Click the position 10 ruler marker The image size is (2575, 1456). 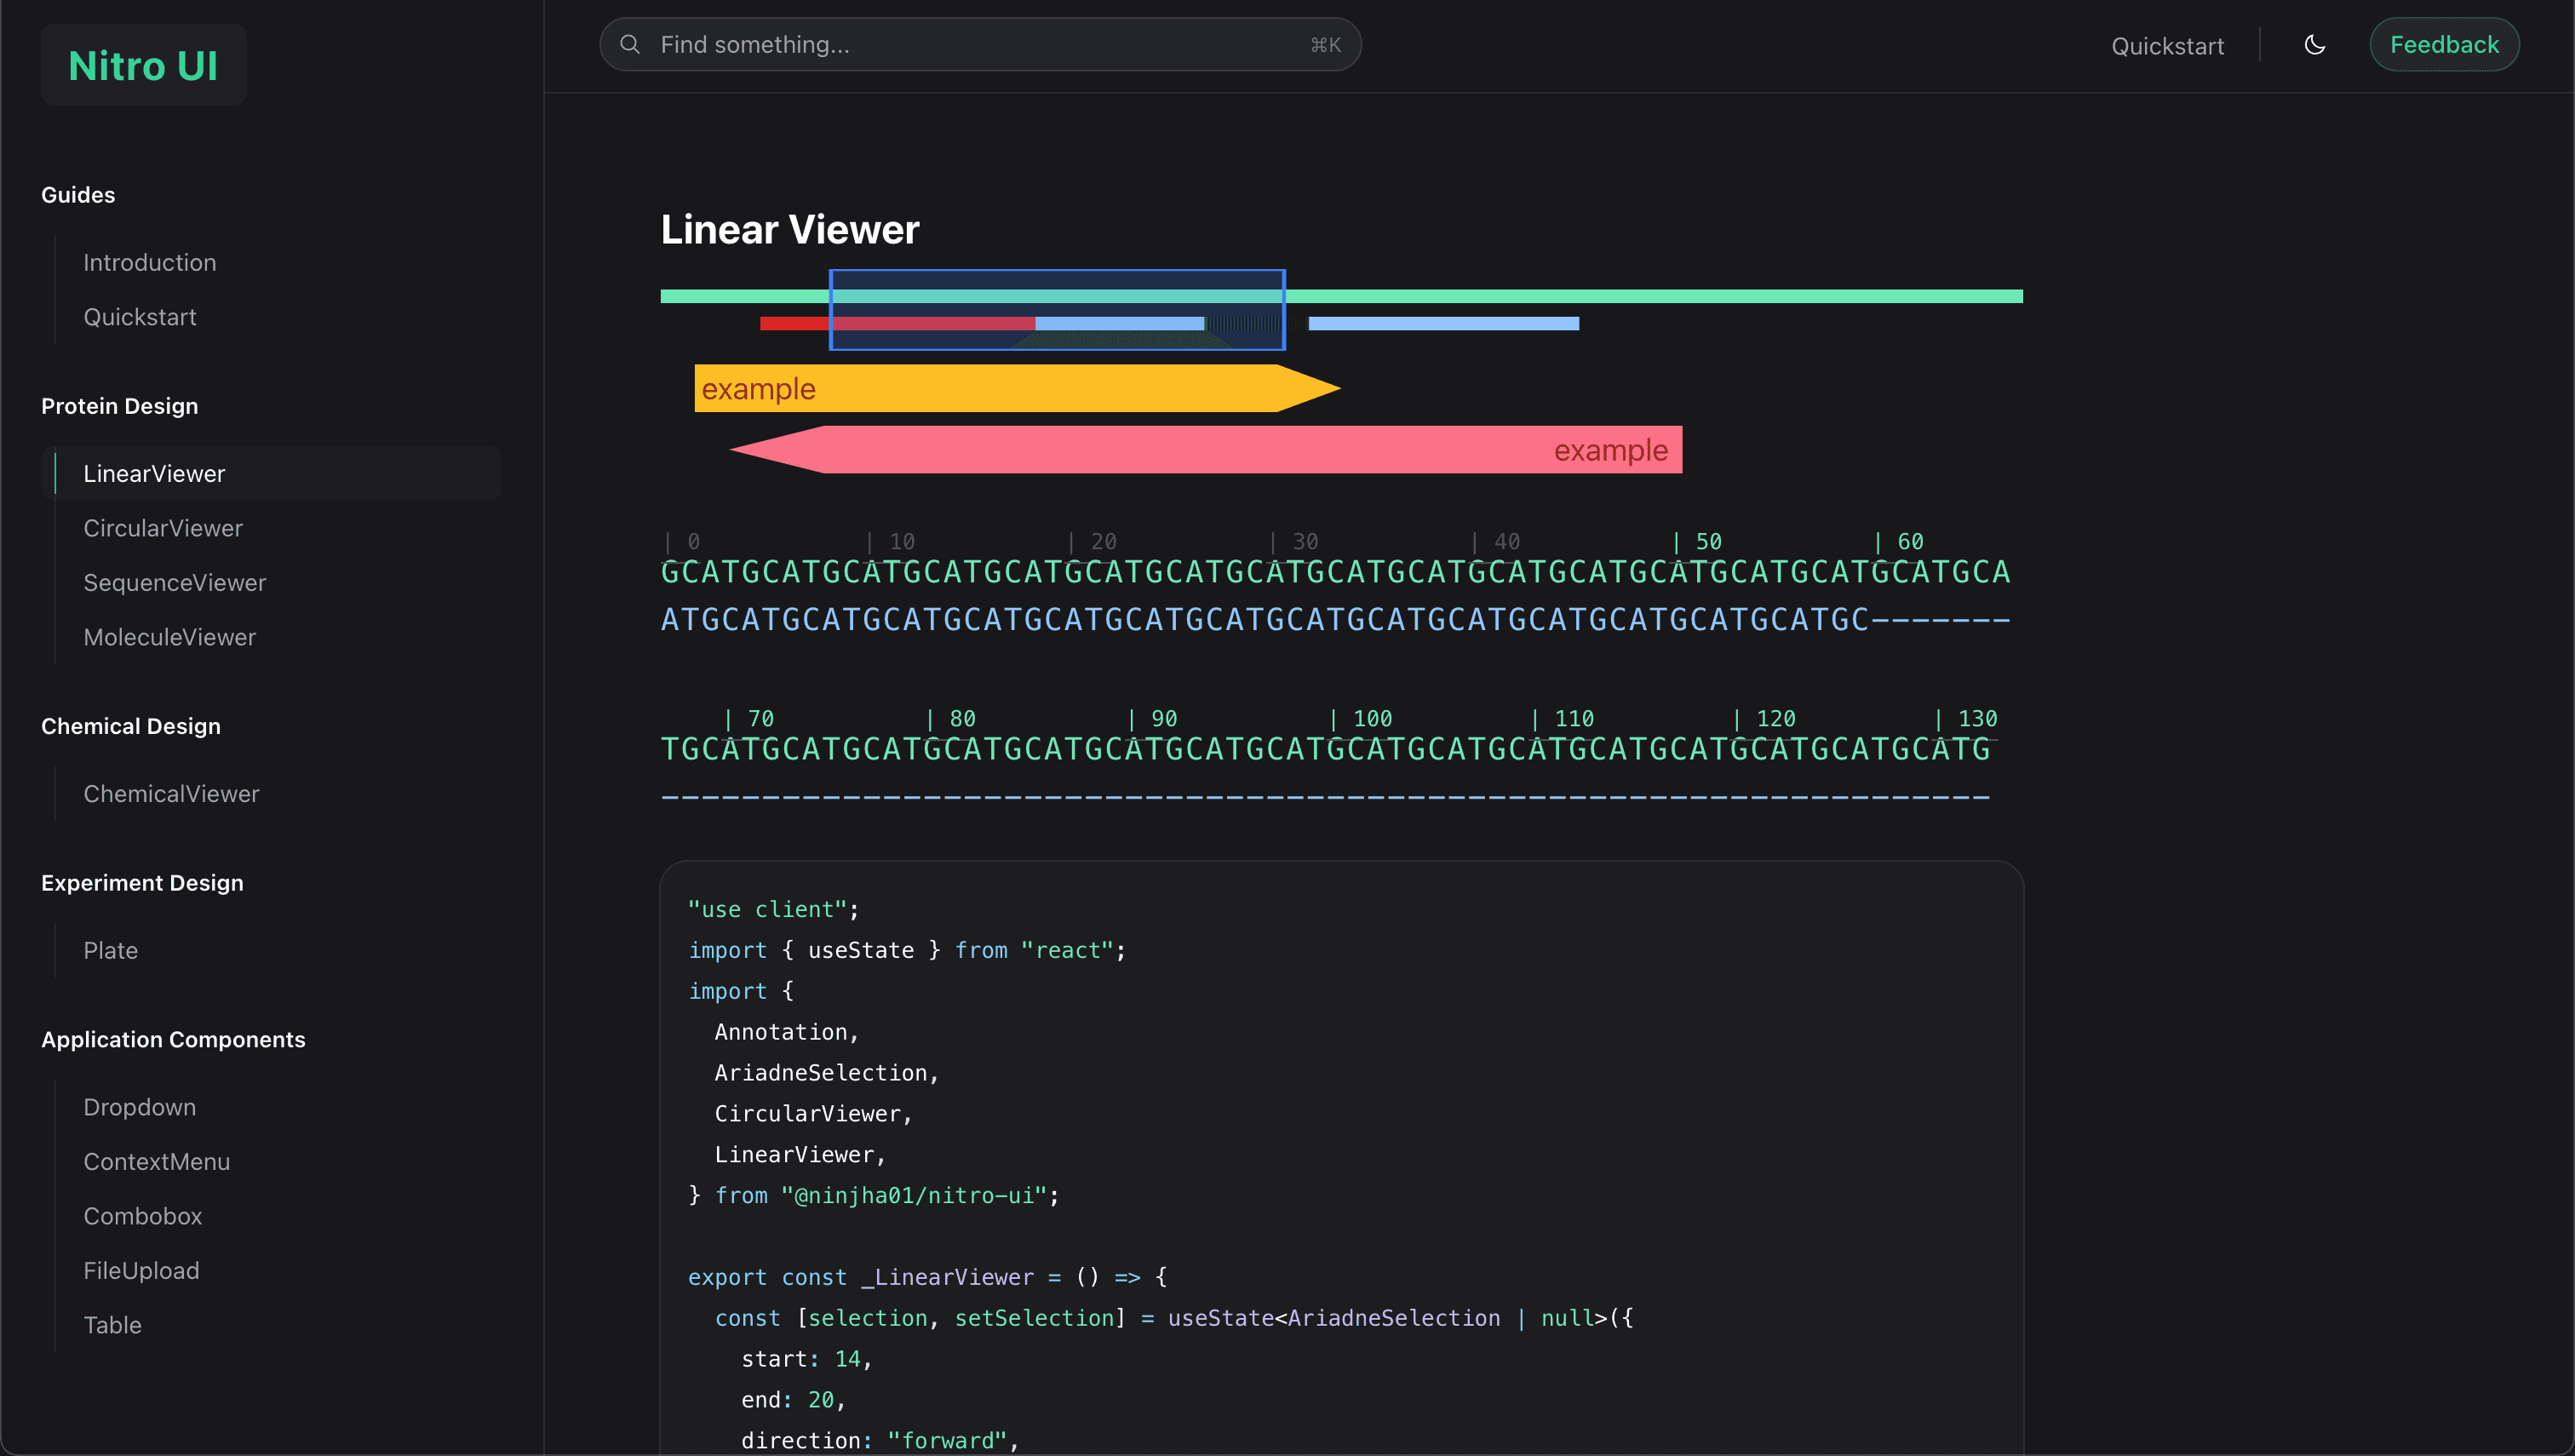click(891, 541)
